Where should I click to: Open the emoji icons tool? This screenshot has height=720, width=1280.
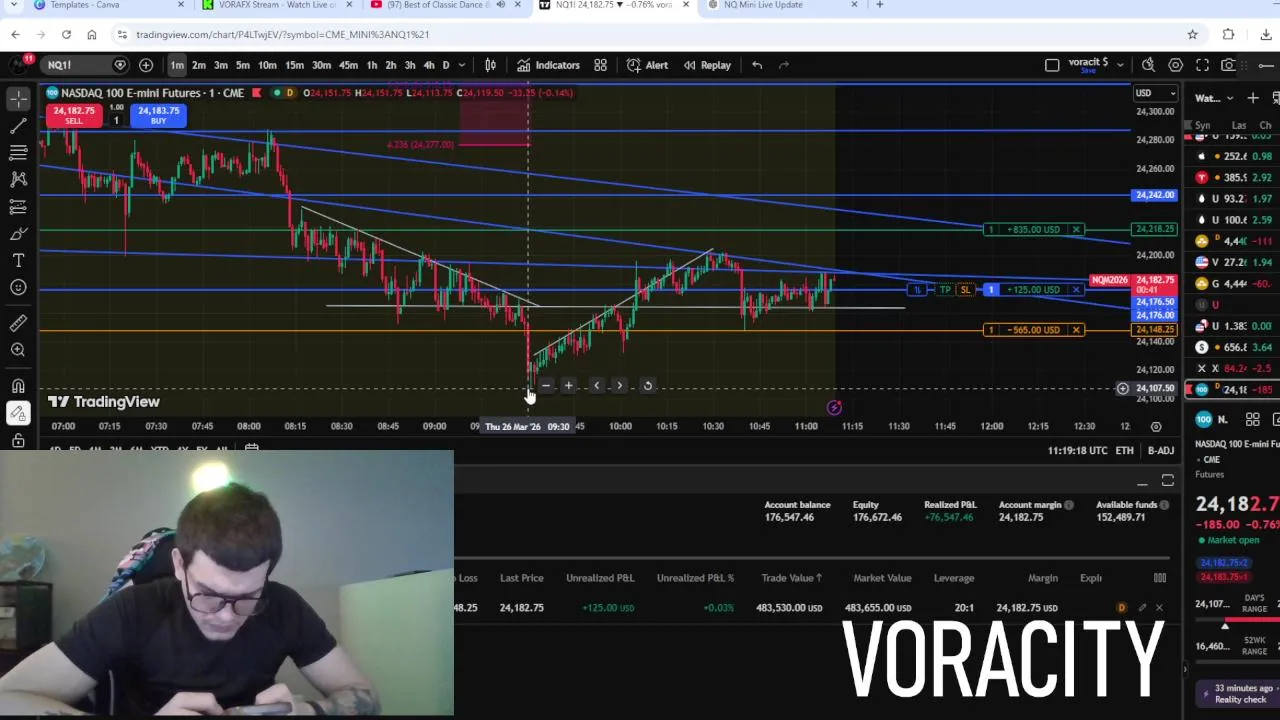[x=18, y=288]
